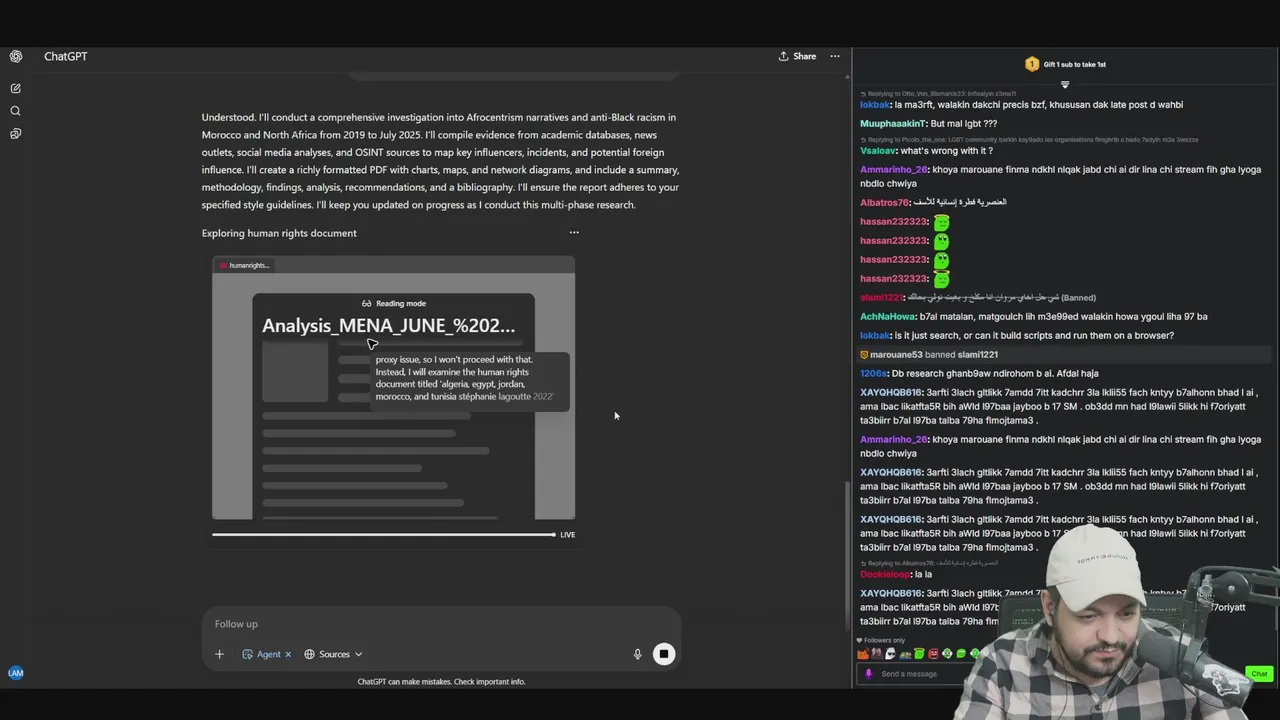Collapse the gift leaderboard chevron
The width and height of the screenshot is (1280, 720).
[x=1065, y=84]
